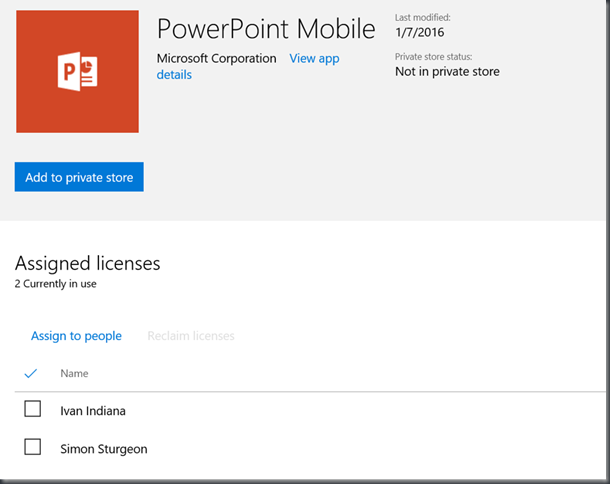Select the Simon Sturgeon name entry
This screenshot has height=484, width=610.
tap(104, 449)
